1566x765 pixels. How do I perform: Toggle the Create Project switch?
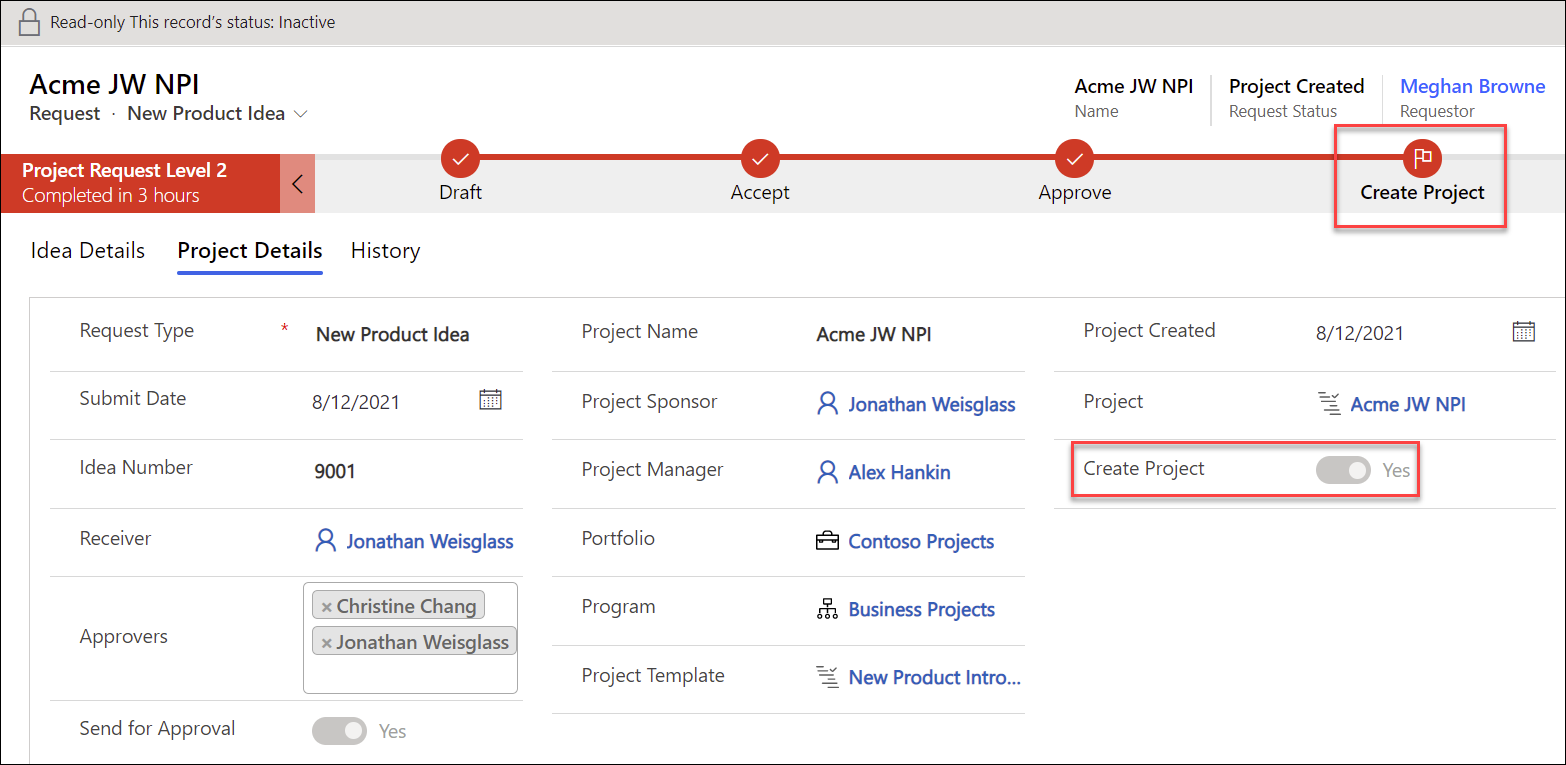(1343, 470)
